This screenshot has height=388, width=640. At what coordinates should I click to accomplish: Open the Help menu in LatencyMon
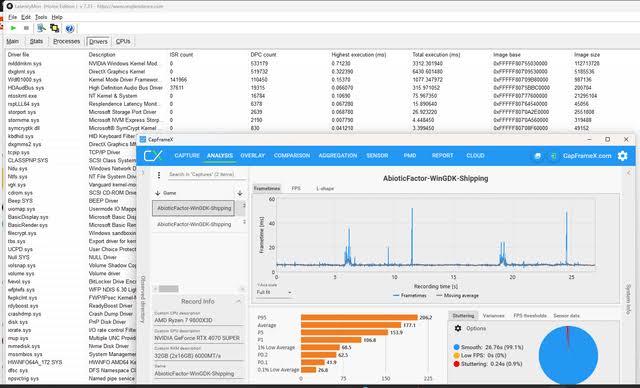[57, 17]
